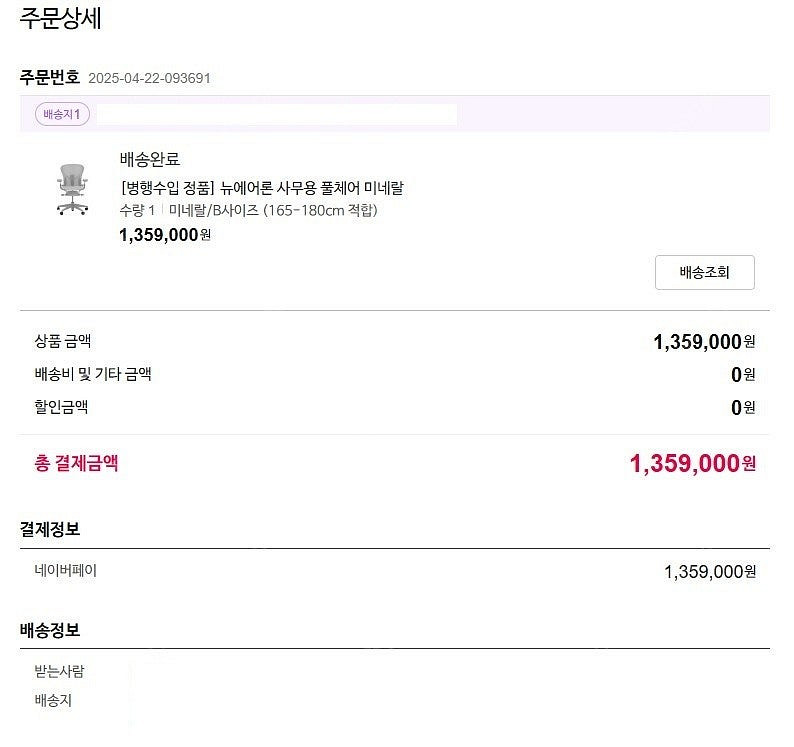
Task: Click the 수량 1 미네랄/B사이즈 option text
Action: [247, 210]
